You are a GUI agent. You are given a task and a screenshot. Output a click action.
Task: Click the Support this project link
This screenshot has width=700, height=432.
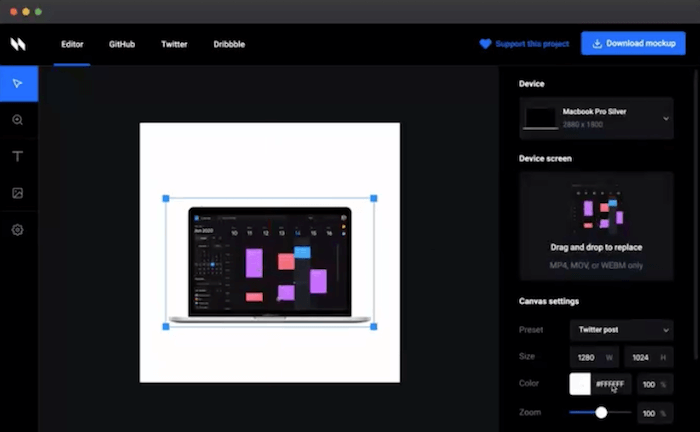(x=532, y=44)
